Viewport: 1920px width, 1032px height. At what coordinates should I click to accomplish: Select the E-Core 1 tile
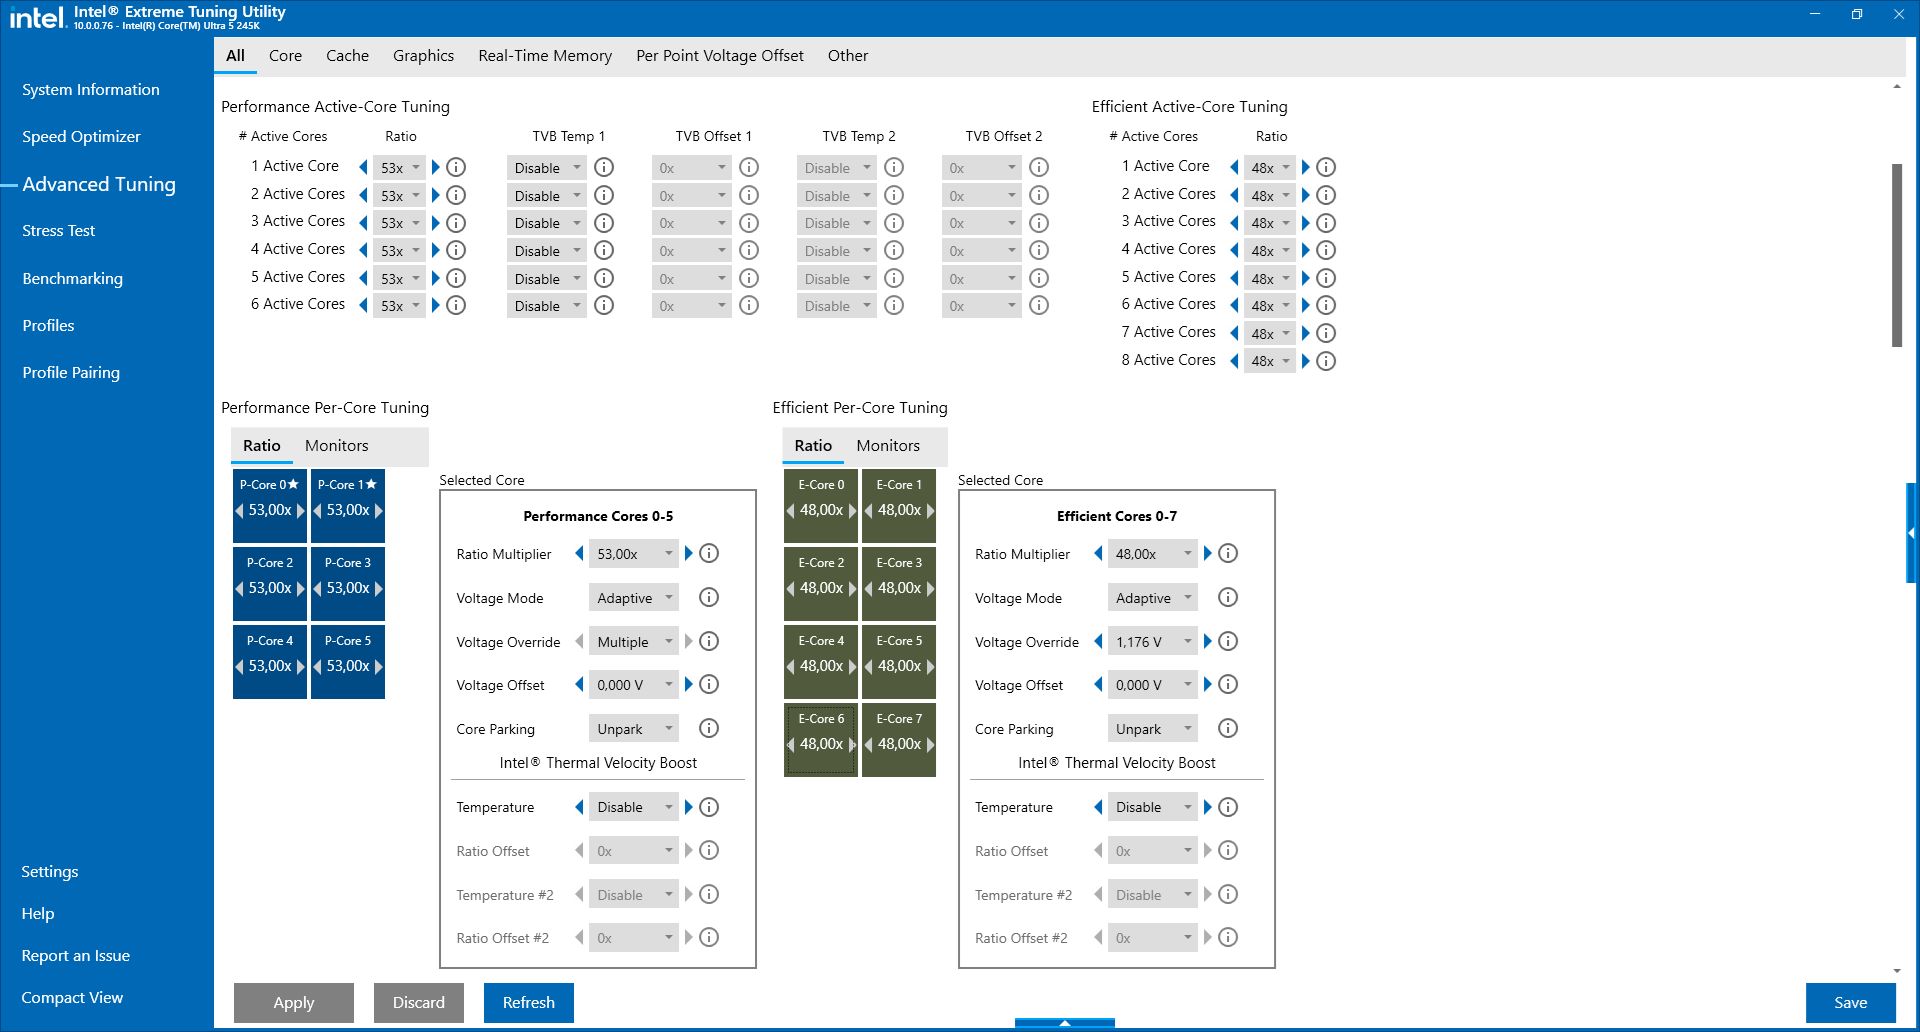tap(899, 505)
